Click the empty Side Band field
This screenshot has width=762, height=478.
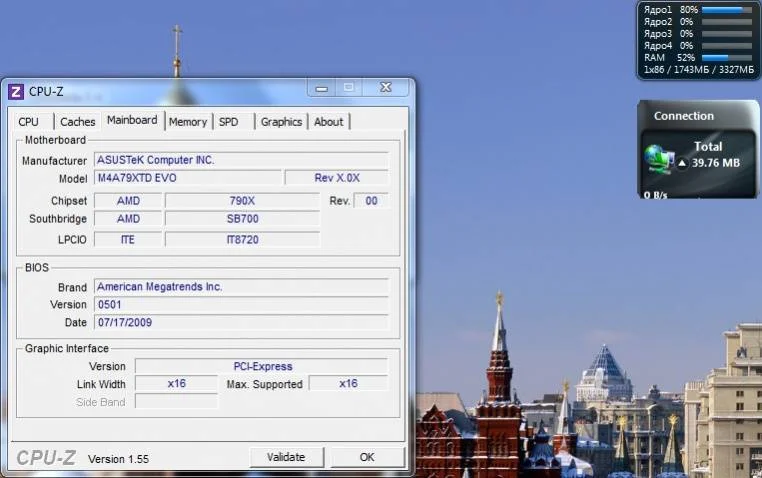pos(176,402)
